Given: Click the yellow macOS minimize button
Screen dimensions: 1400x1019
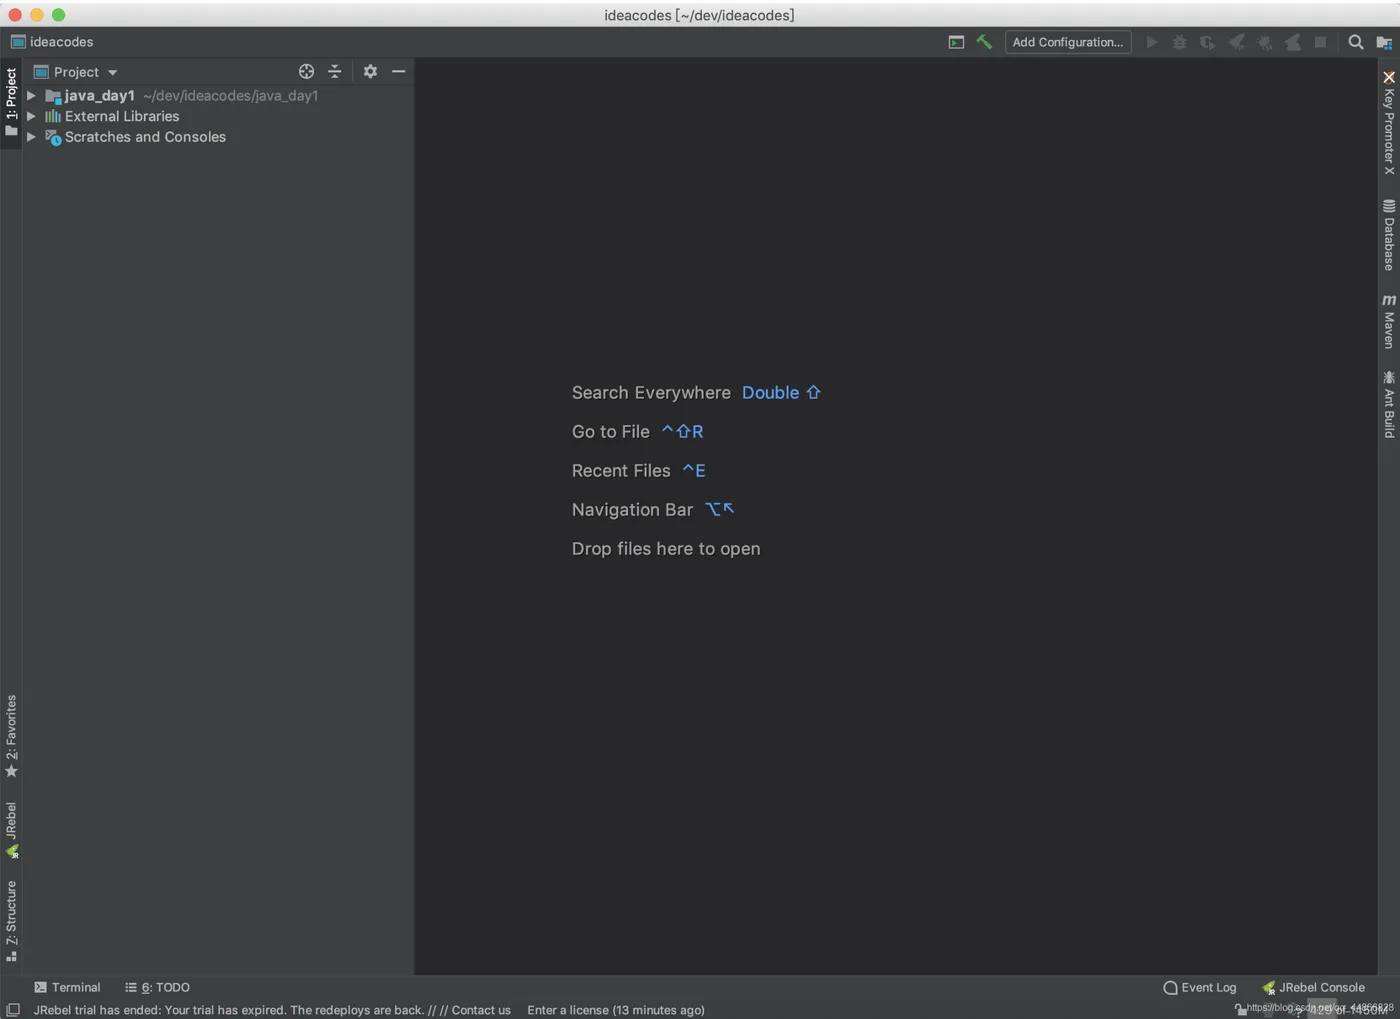Looking at the screenshot, I should 36,15.
